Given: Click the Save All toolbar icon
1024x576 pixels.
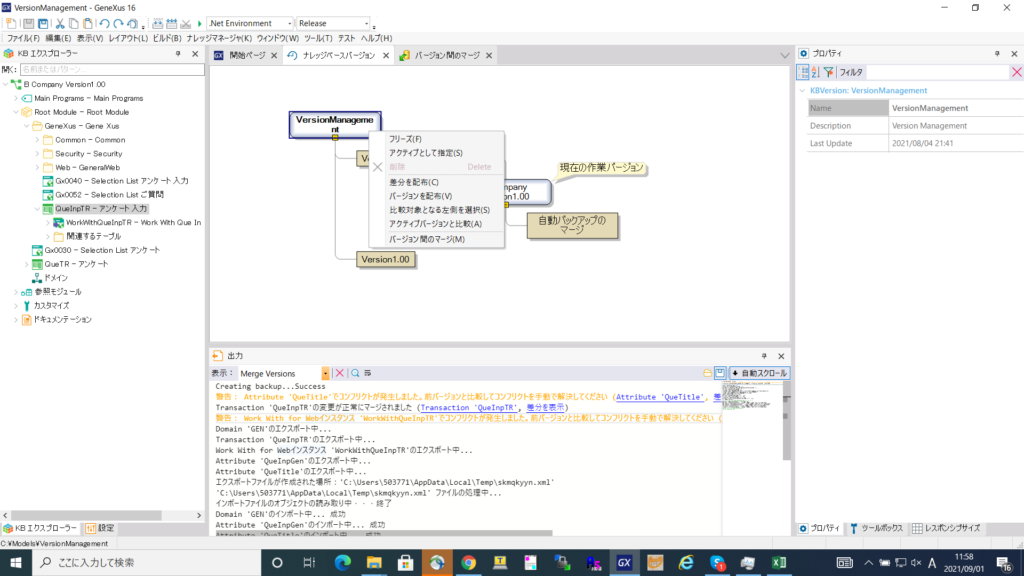Looking at the screenshot, I should [x=43, y=24].
